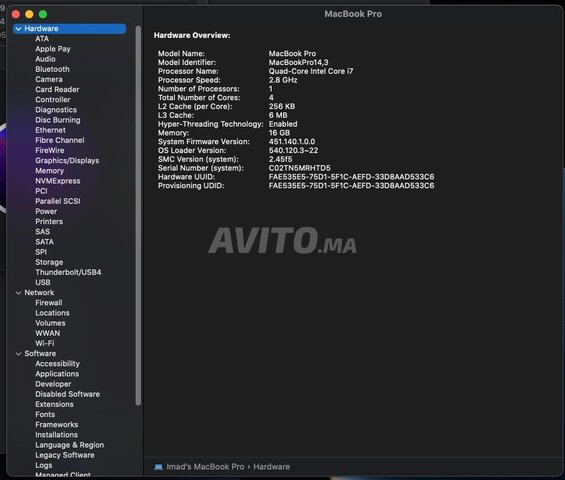Close the System Information window
Screen dimensions: 565x480
pos(16,14)
